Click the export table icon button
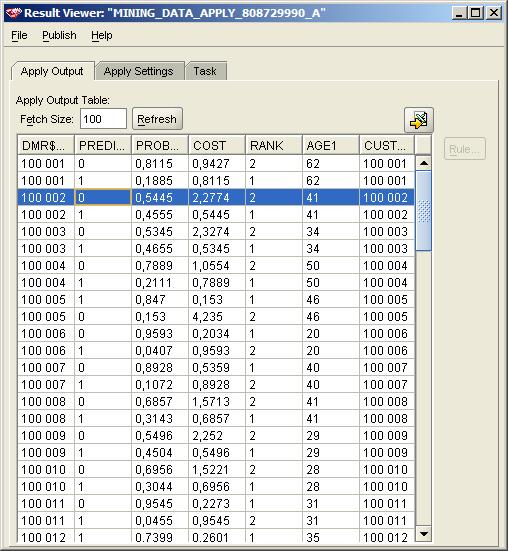The width and height of the screenshot is (508, 551). point(419,120)
